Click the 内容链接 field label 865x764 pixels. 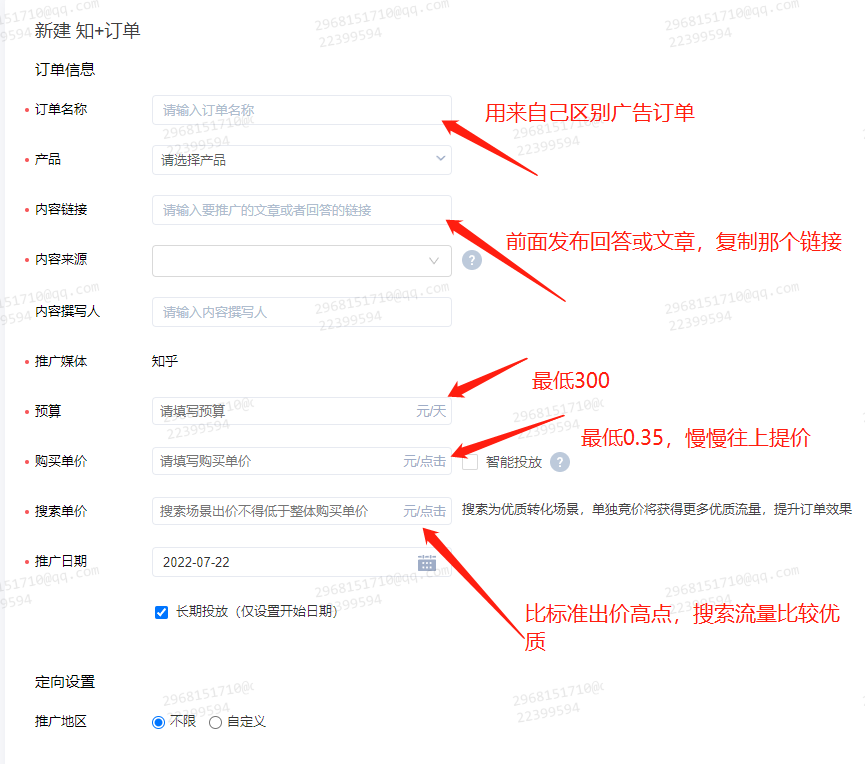point(61,210)
